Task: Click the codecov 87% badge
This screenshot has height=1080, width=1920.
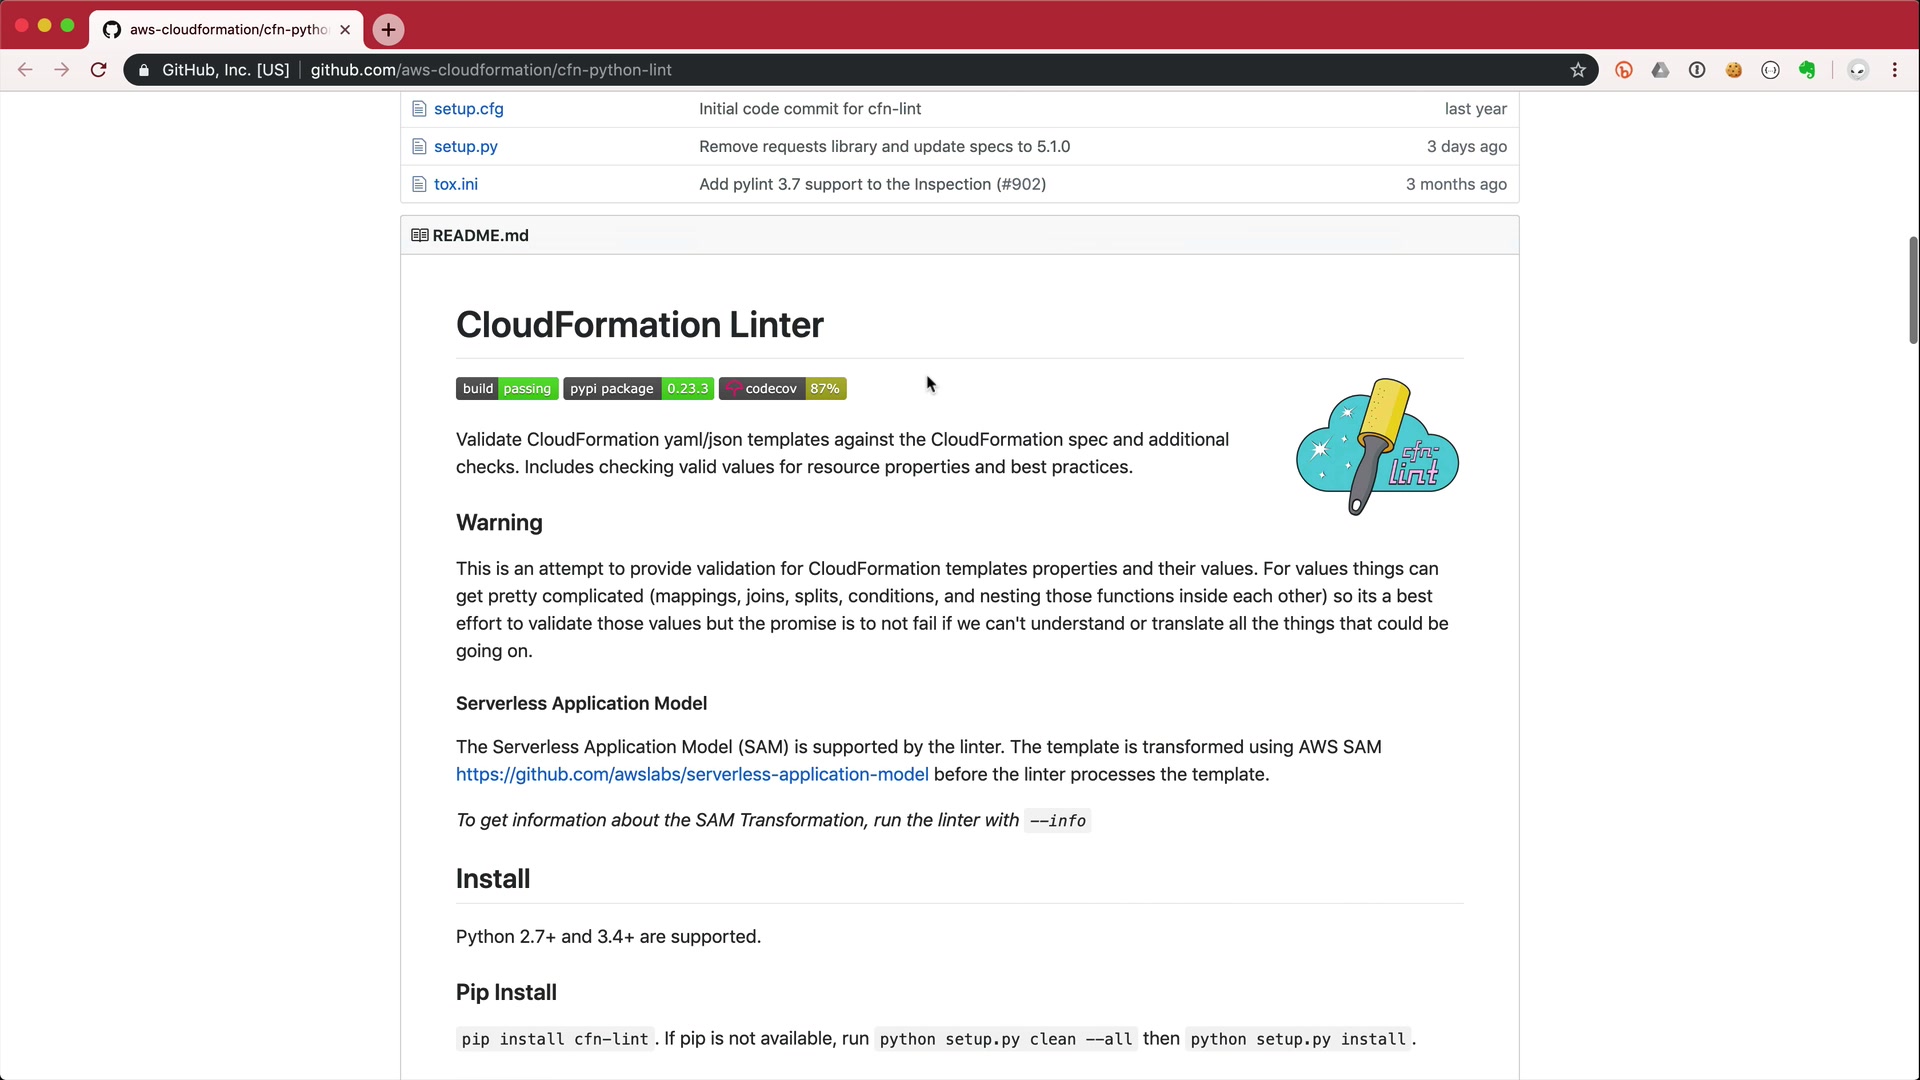Action: 782,389
